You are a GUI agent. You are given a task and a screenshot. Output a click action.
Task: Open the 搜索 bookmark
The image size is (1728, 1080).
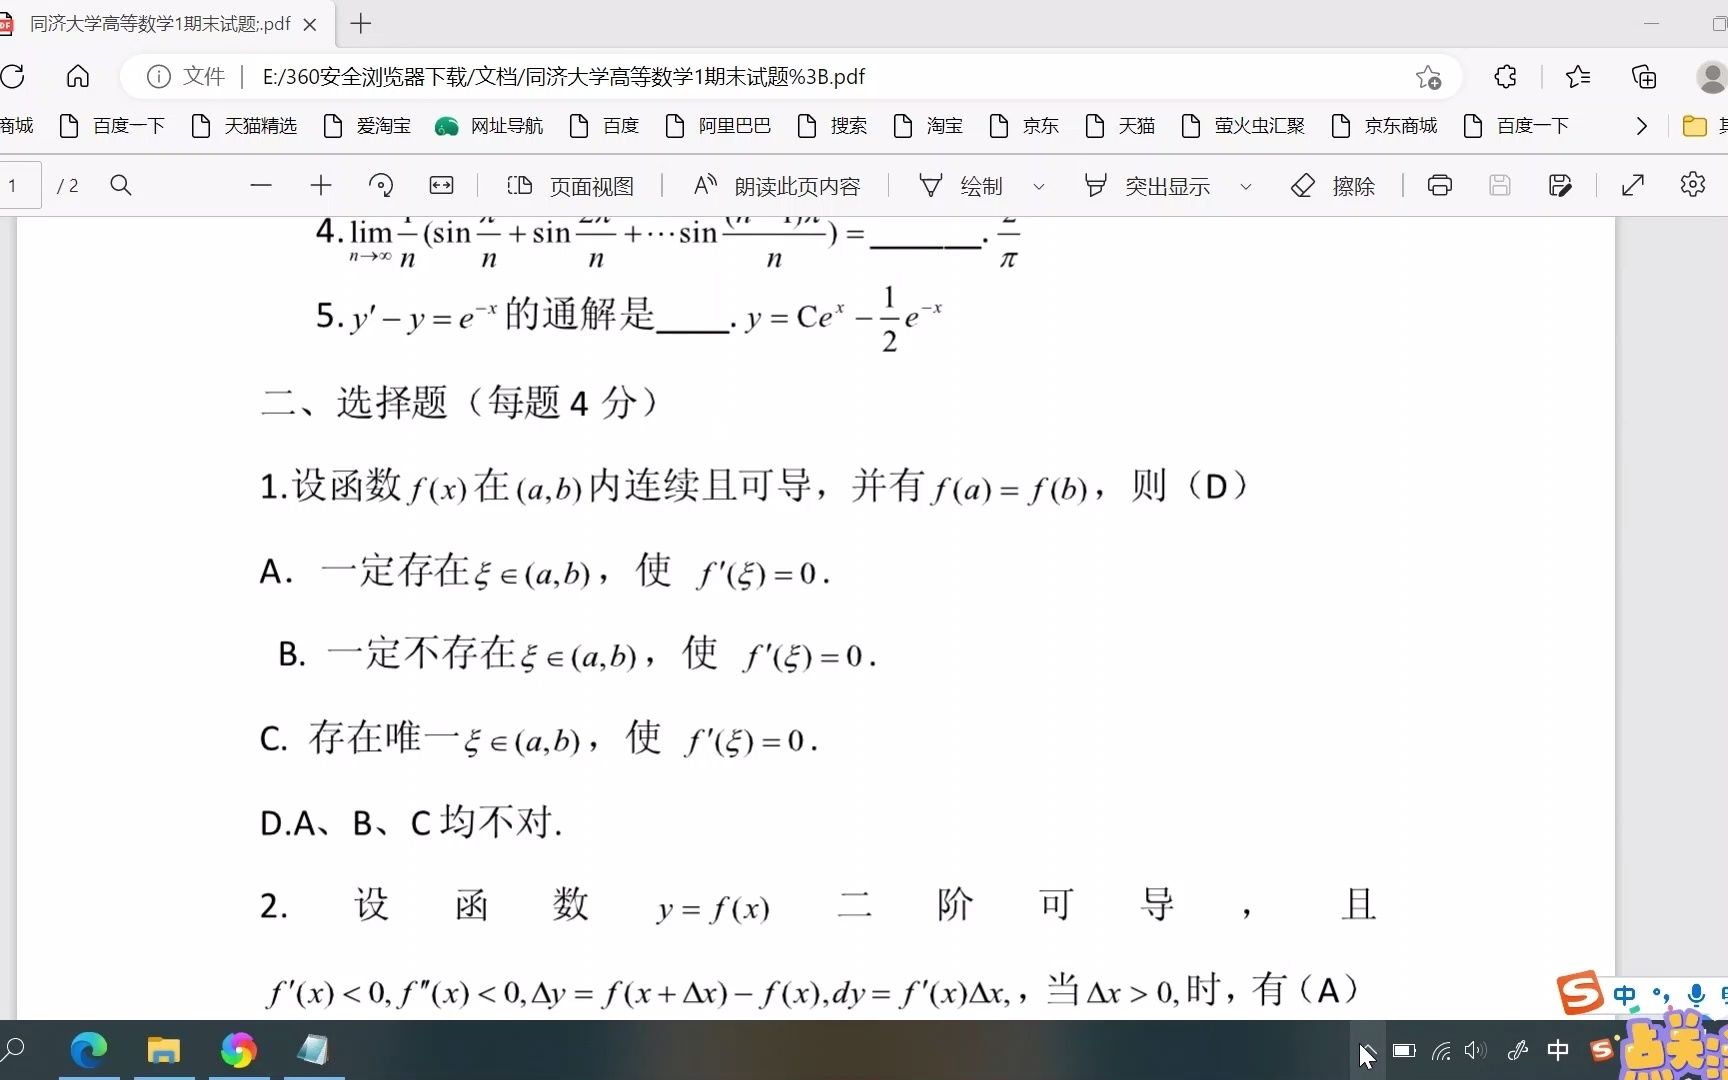click(x=832, y=126)
